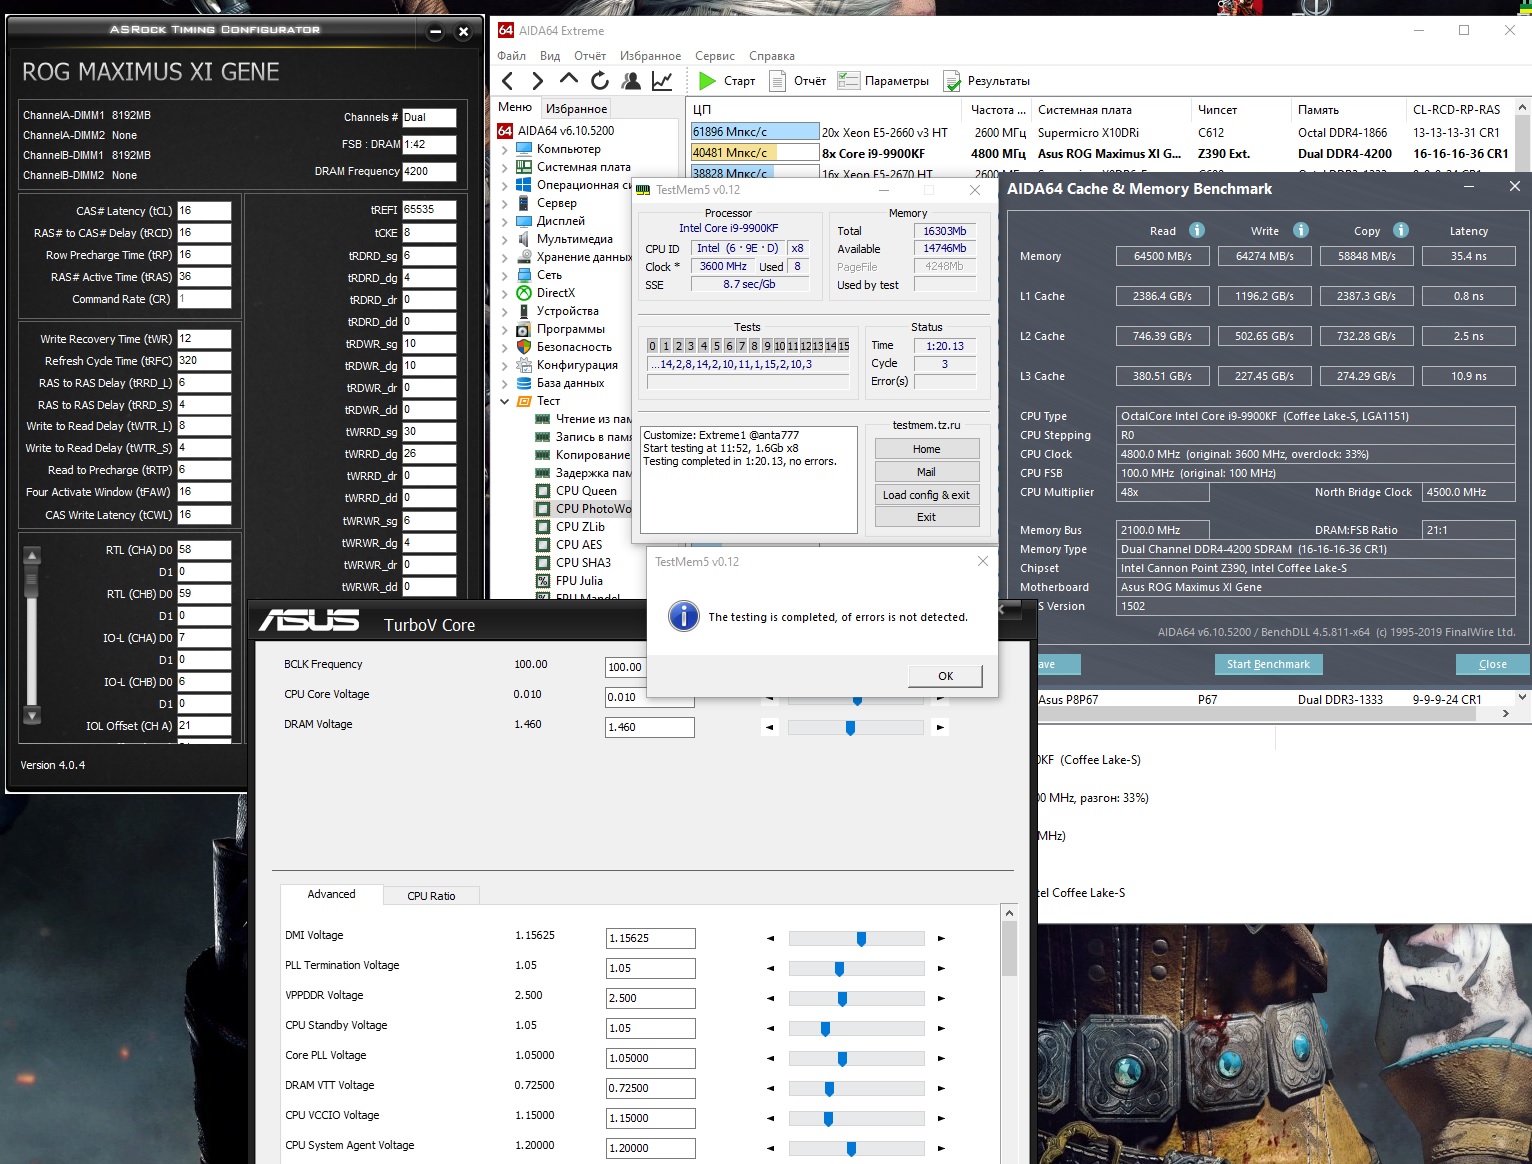Select the Безопасность shield icon in the tree
This screenshot has width=1532, height=1164.
[524, 347]
